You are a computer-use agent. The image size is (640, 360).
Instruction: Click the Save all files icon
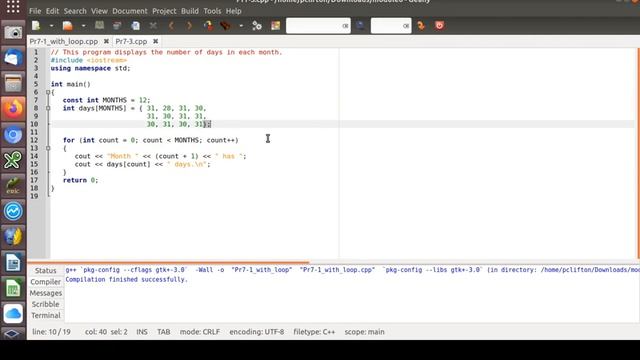pos(117,26)
